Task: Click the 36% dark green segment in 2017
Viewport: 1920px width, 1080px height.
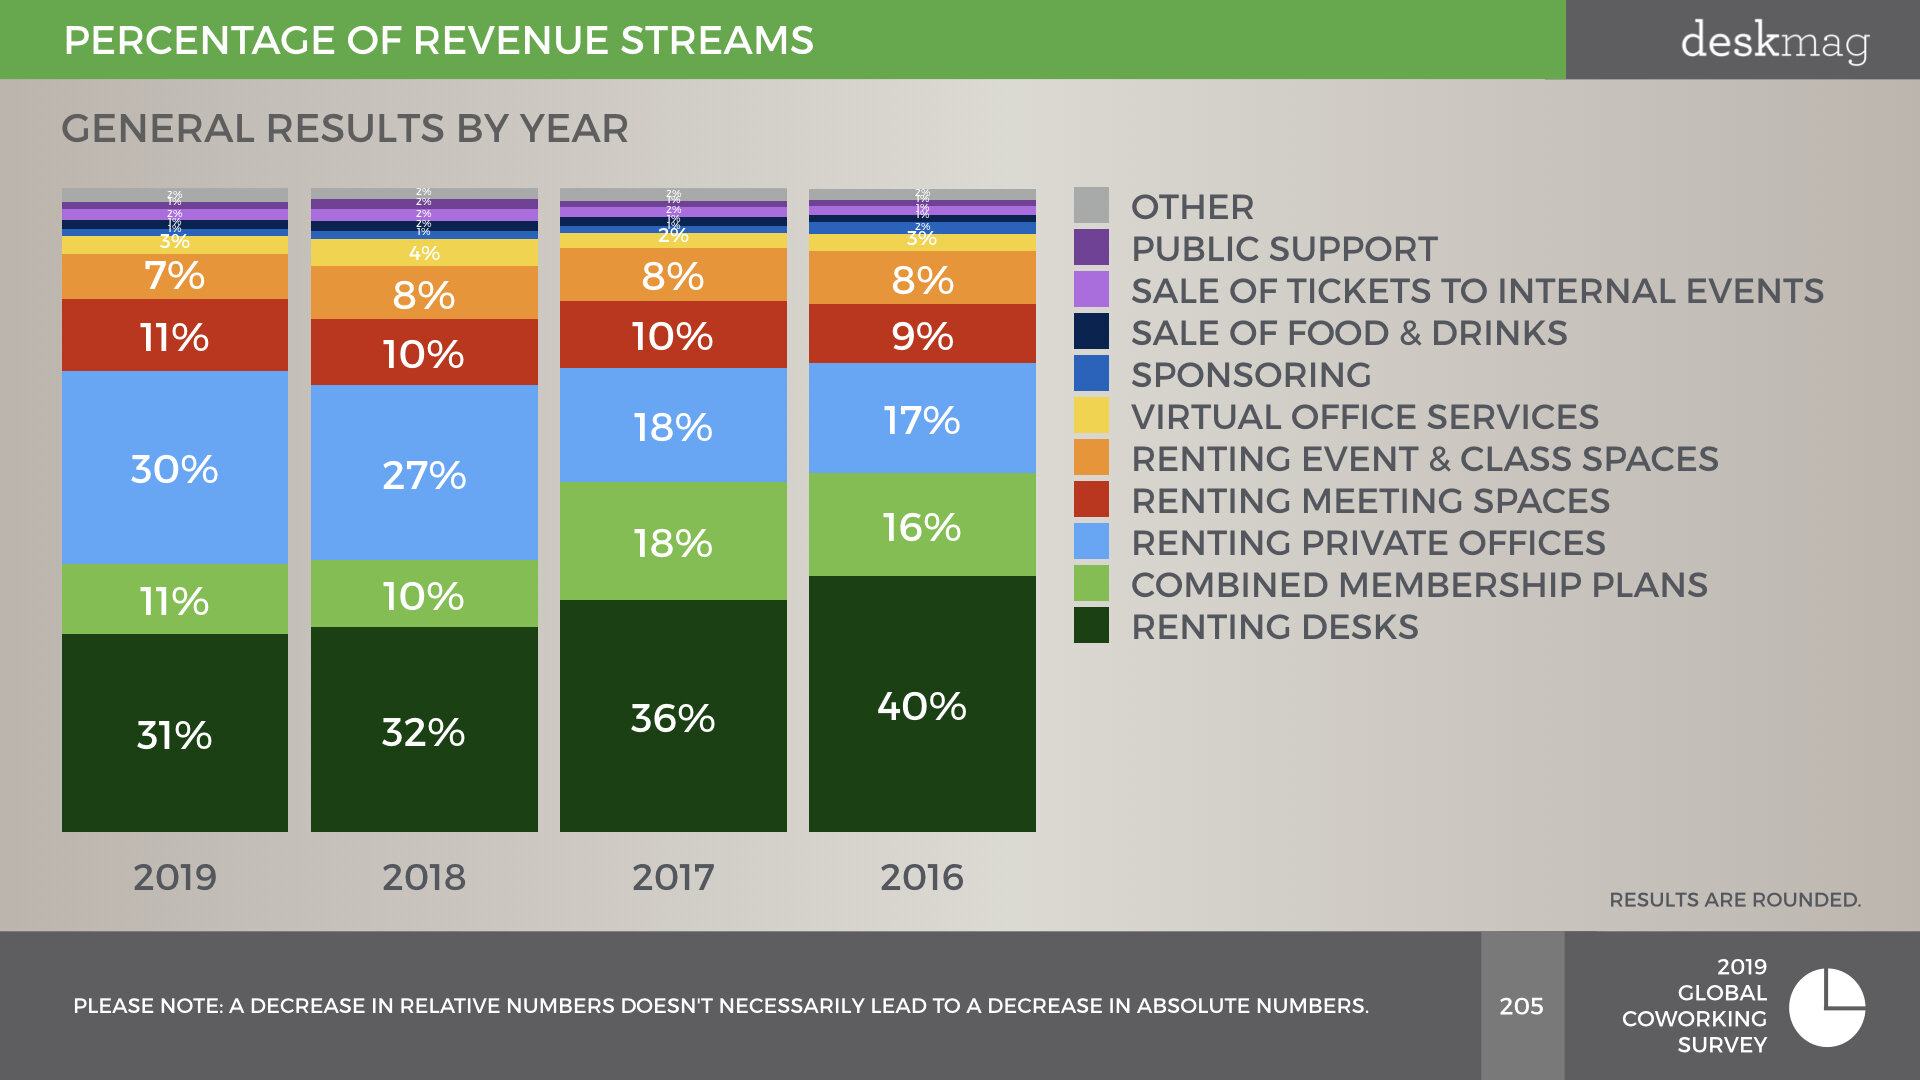Action: click(x=673, y=716)
